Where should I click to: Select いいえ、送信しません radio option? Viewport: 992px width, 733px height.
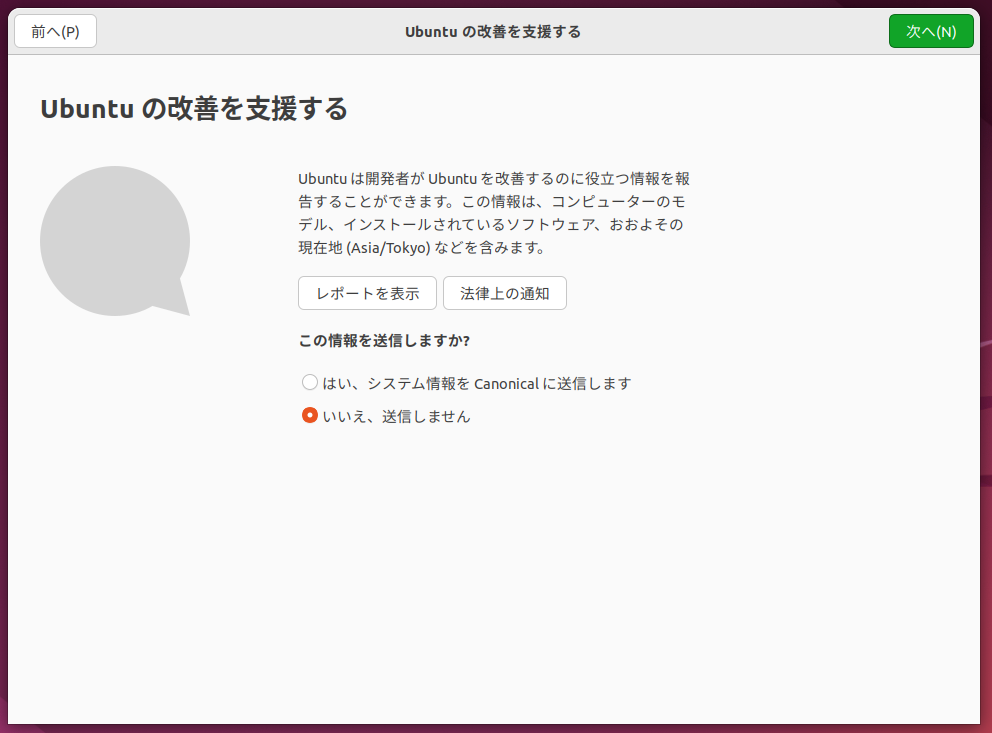pos(386,416)
